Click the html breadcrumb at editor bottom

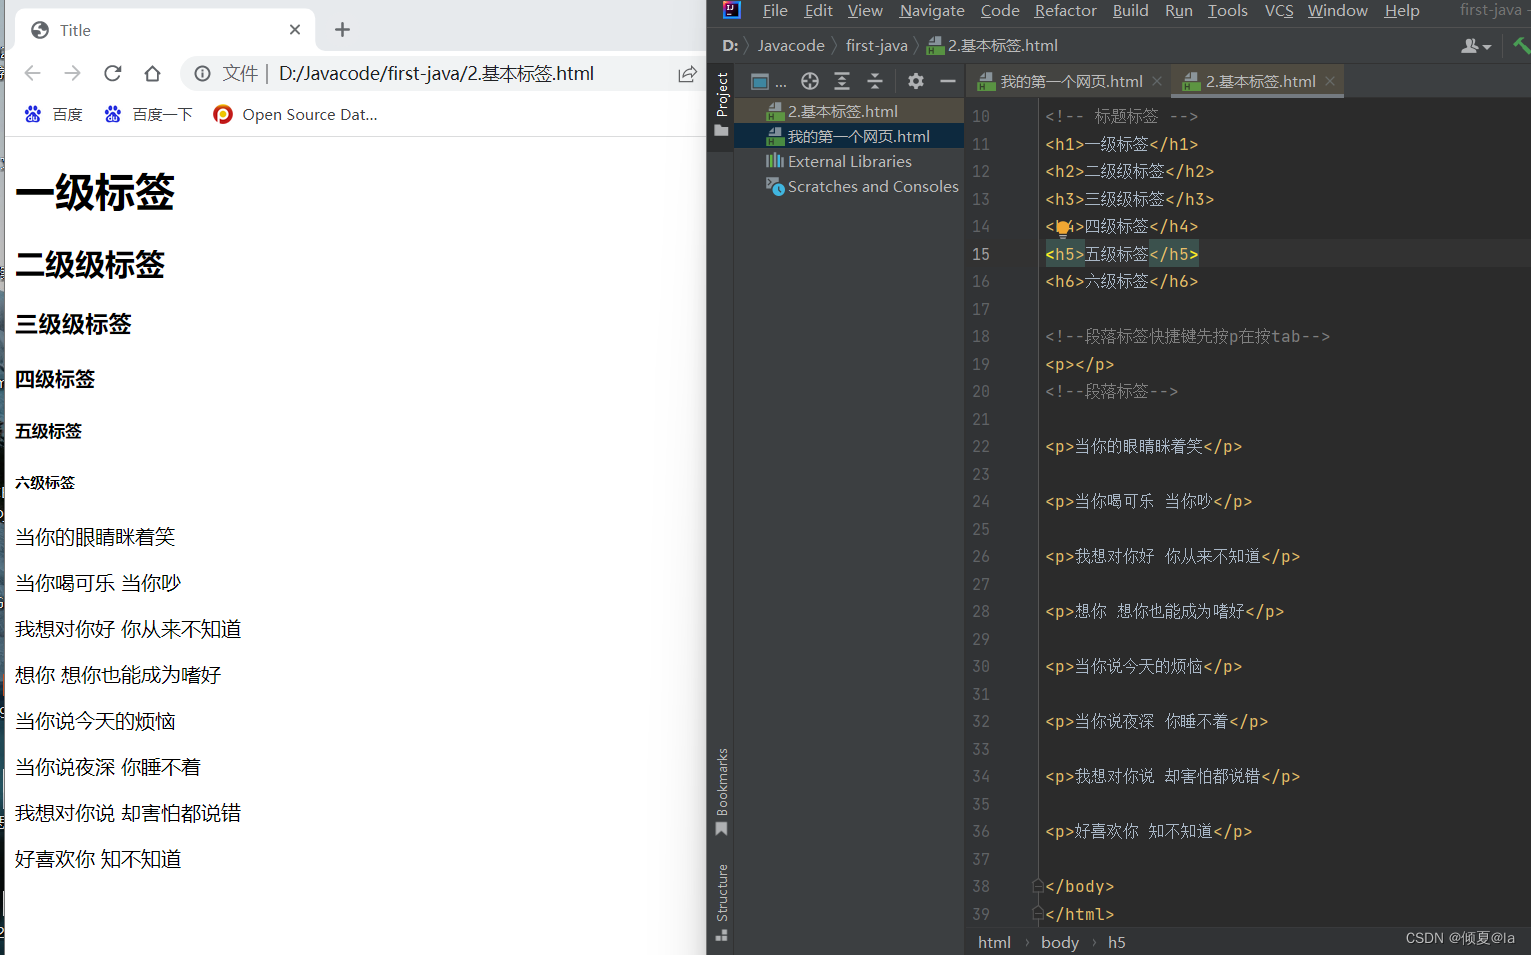[994, 942]
